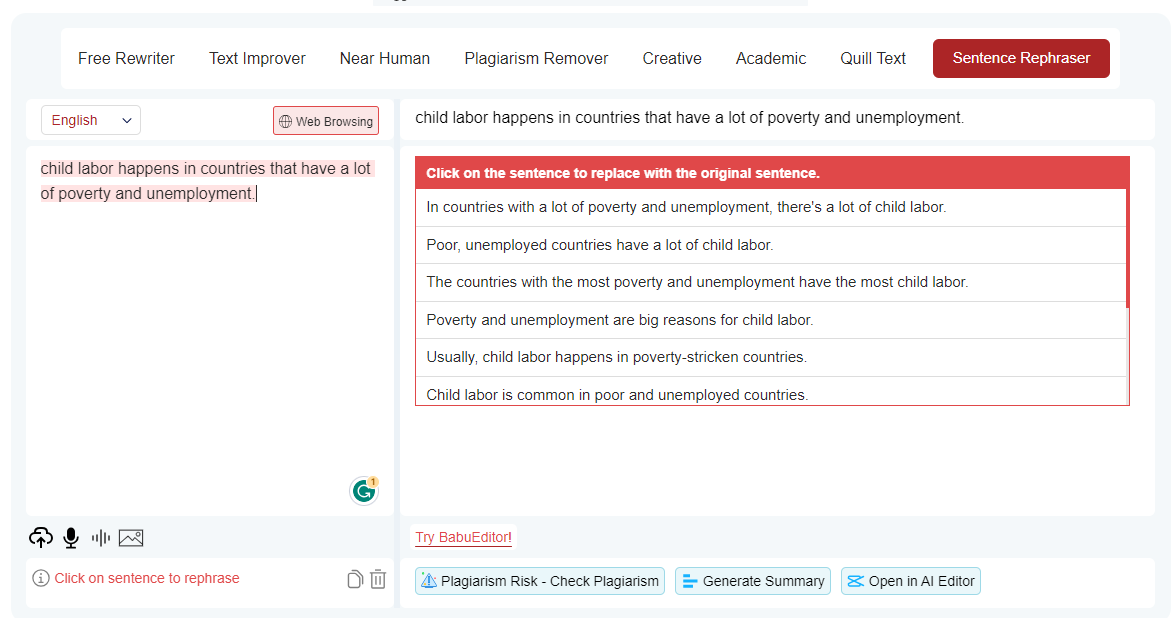The width and height of the screenshot is (1176, 618).
Task: Pick 'Poverty and unemployment are big reasons...' suggestion
Action: 771,320
